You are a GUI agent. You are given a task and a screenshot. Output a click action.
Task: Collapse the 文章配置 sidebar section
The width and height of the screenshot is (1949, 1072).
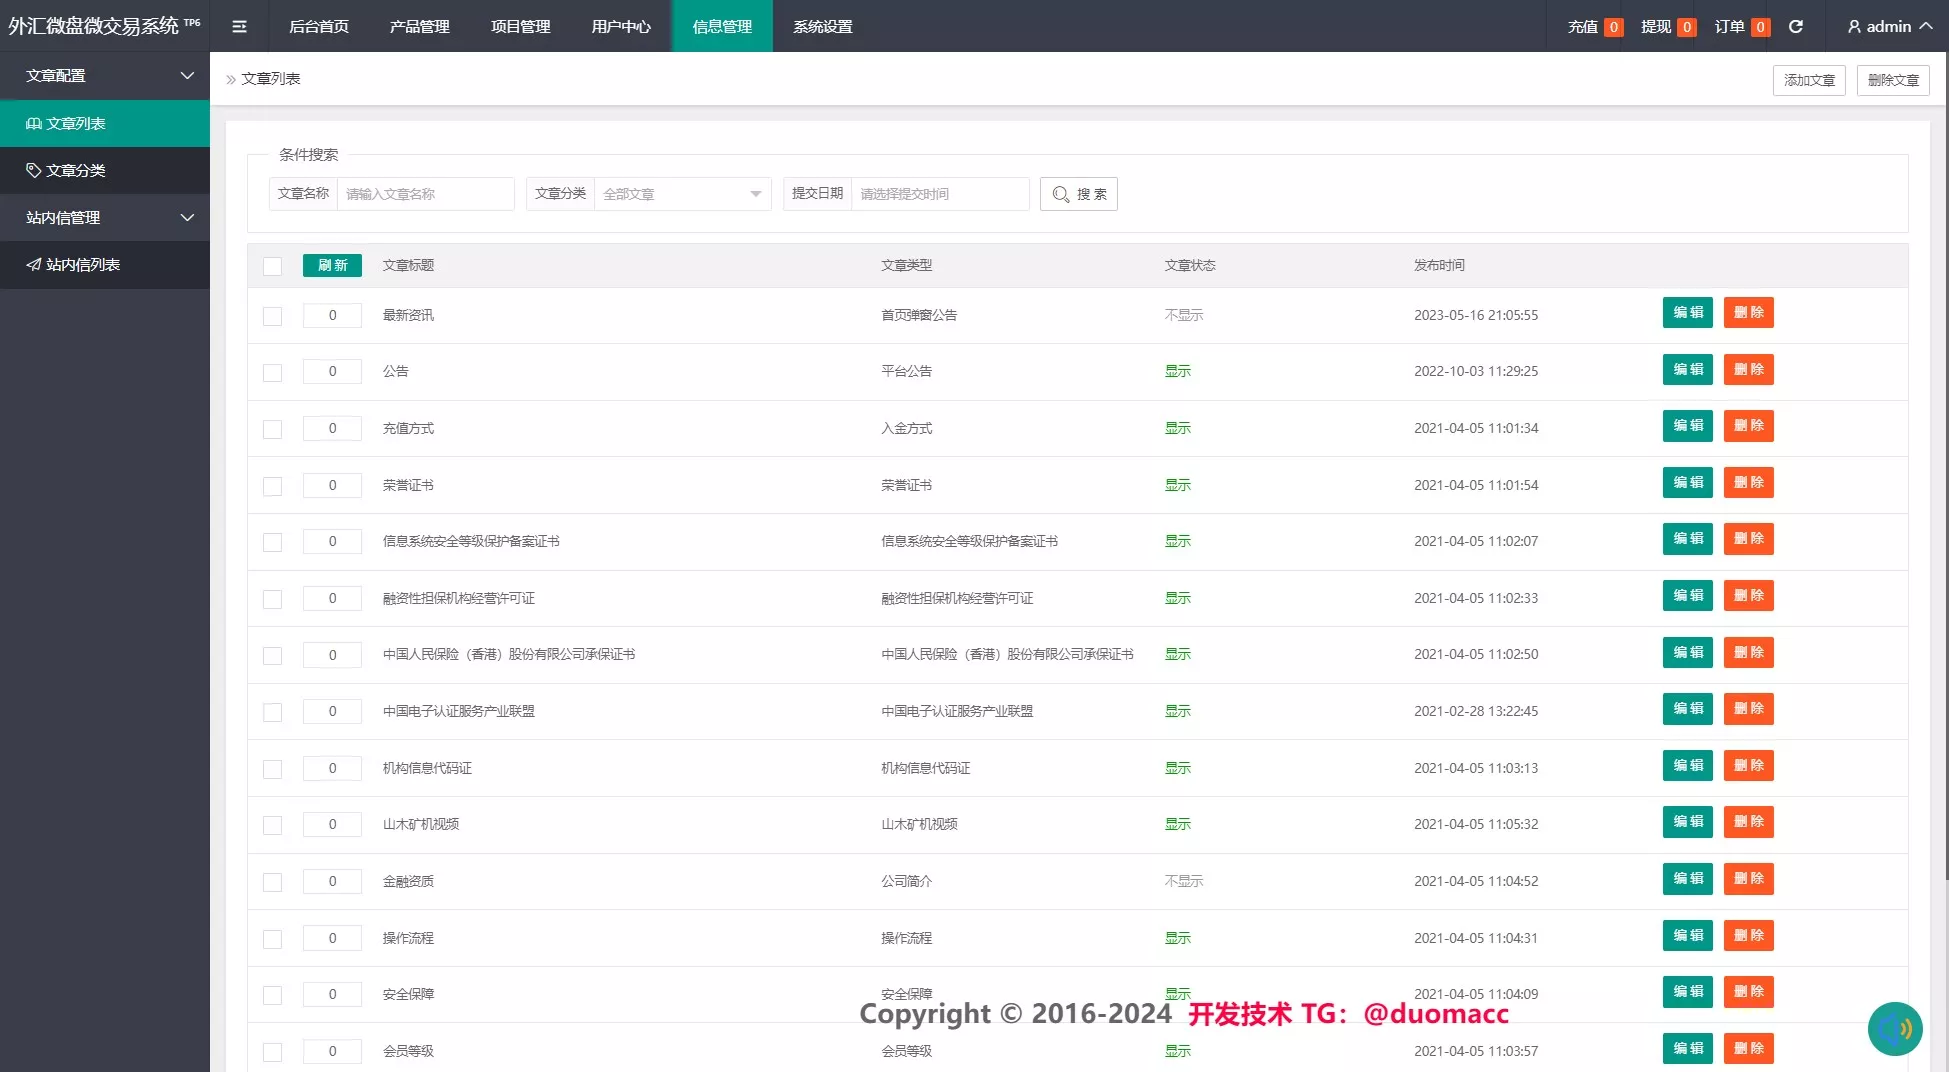(105, 76)
